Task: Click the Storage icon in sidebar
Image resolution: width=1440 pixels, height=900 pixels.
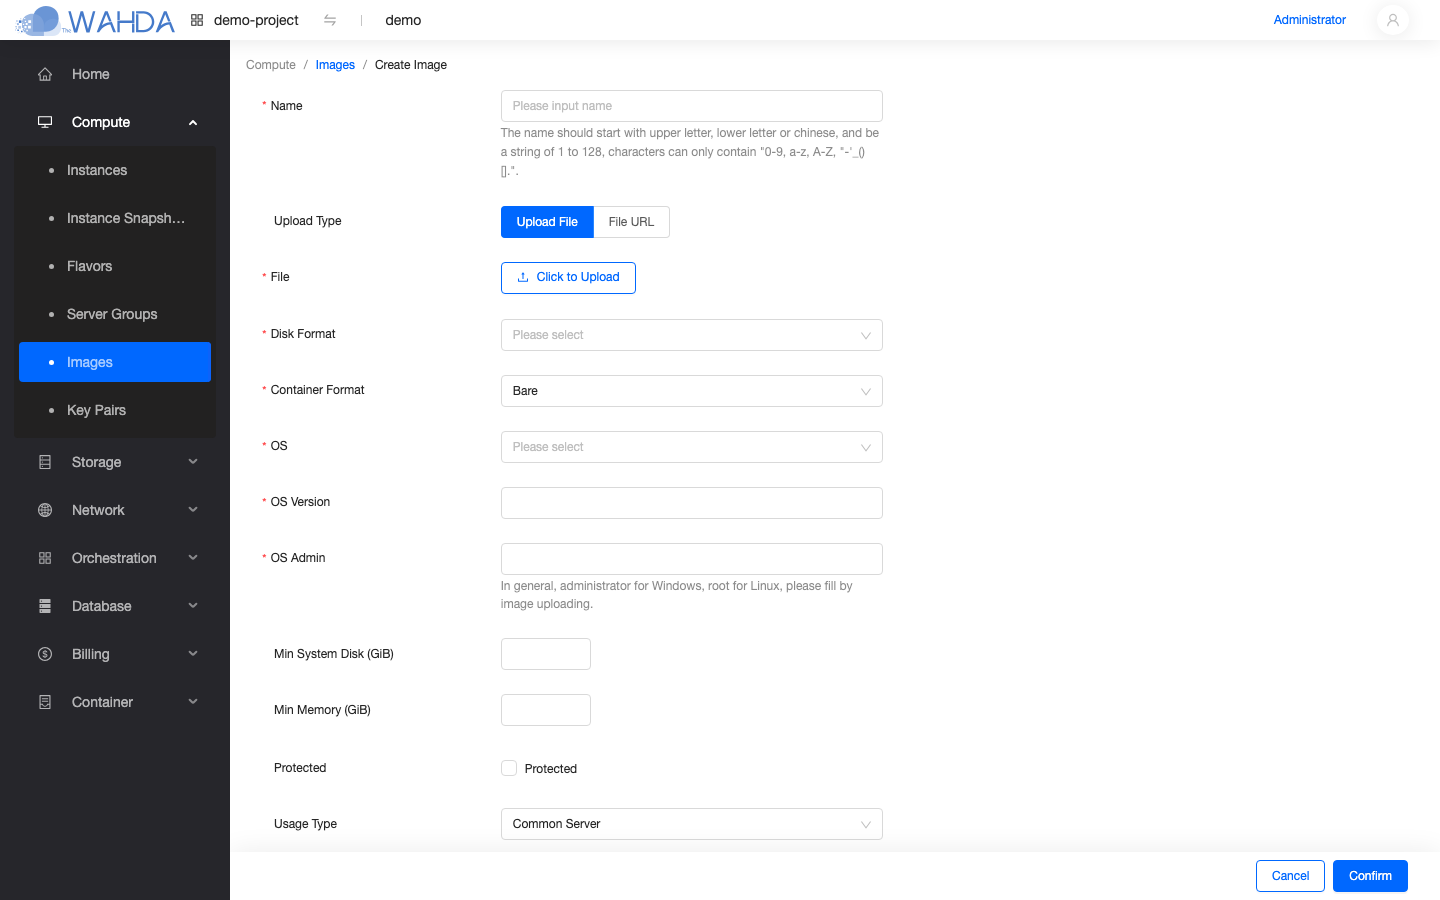Action: (x=45, y=462)
